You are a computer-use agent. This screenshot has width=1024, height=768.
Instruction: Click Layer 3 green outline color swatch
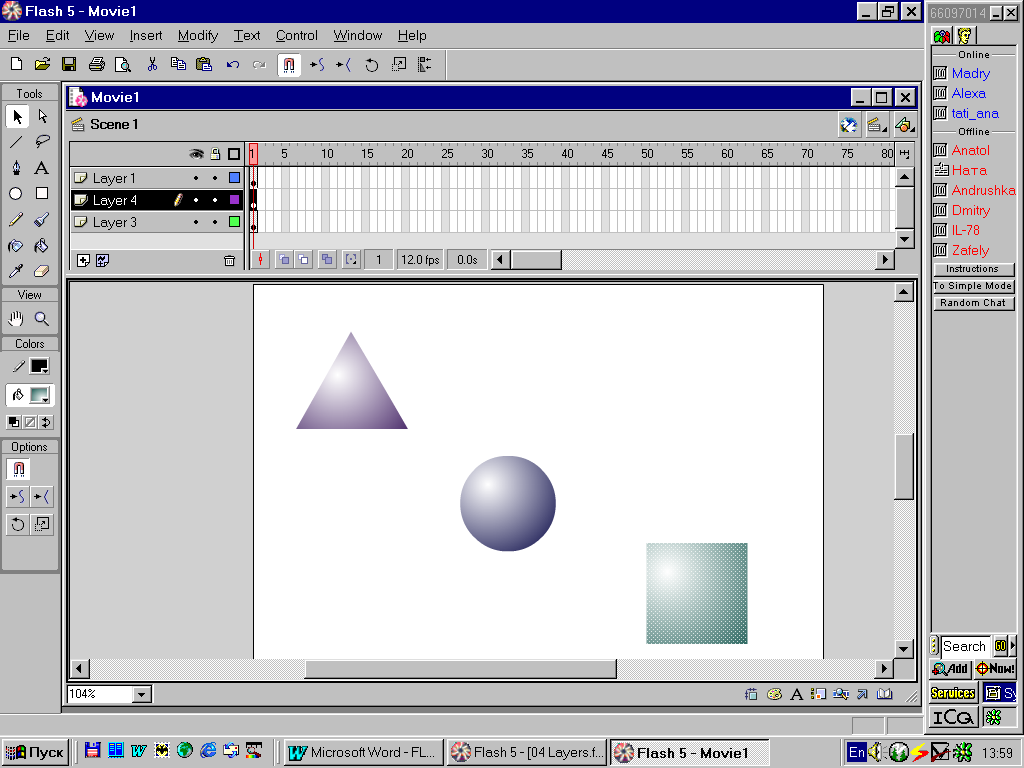(x=234, y=222)
